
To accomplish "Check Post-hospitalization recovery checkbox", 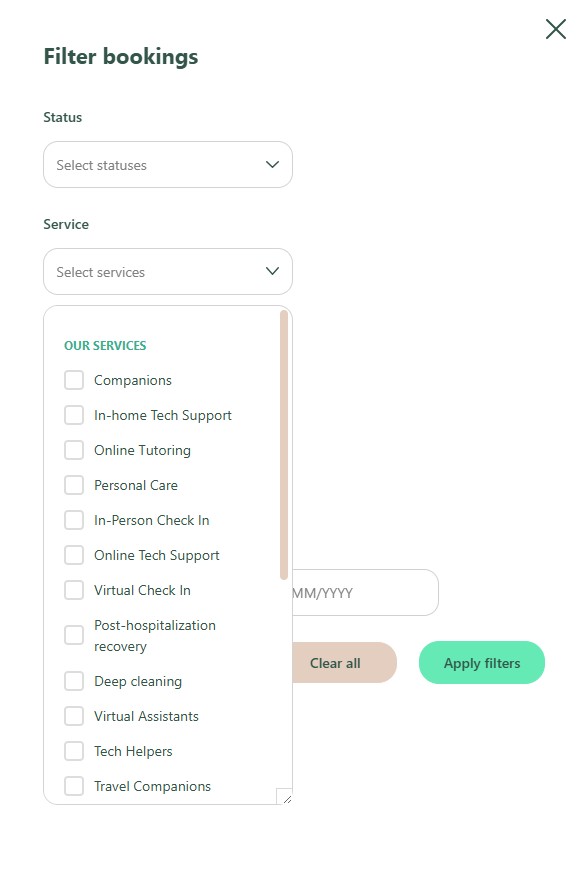I will 74,635.
